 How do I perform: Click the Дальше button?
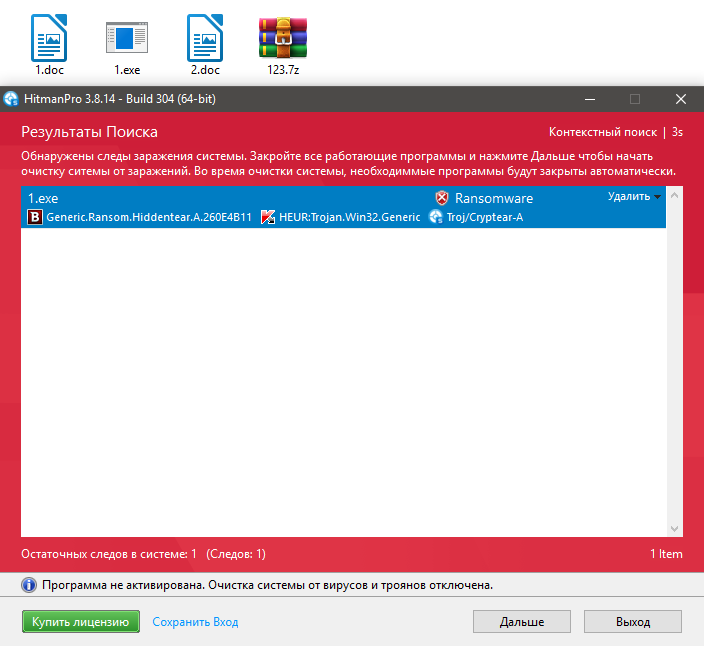pos(522,622)
